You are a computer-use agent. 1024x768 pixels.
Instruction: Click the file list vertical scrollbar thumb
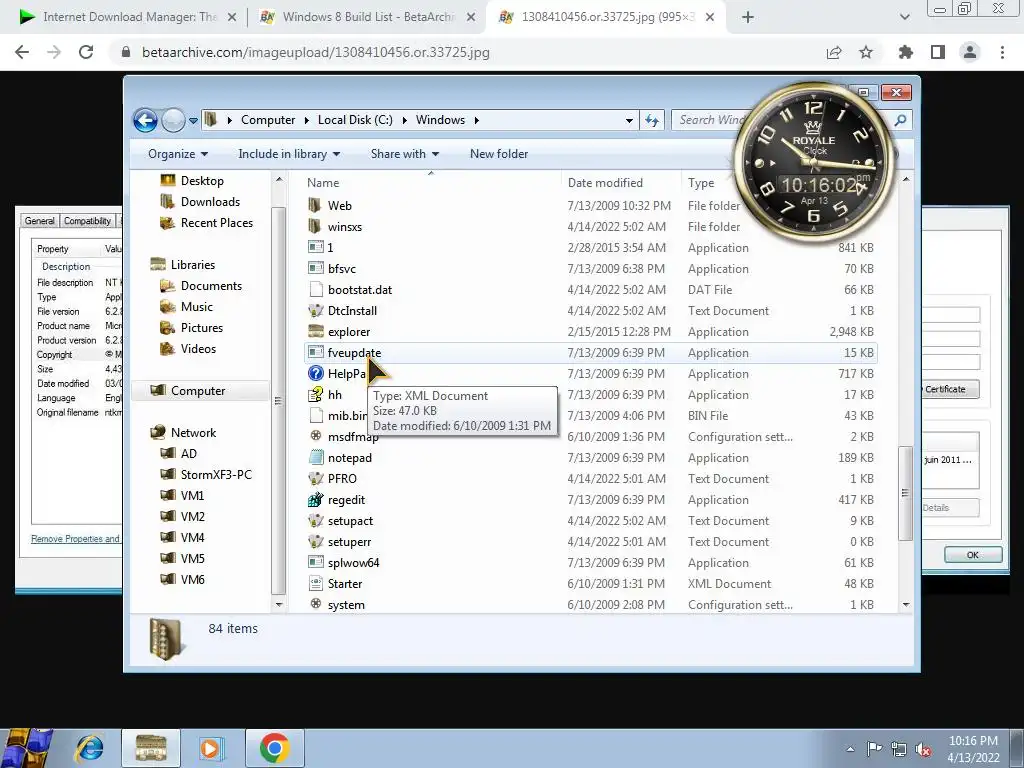[905, 493]
